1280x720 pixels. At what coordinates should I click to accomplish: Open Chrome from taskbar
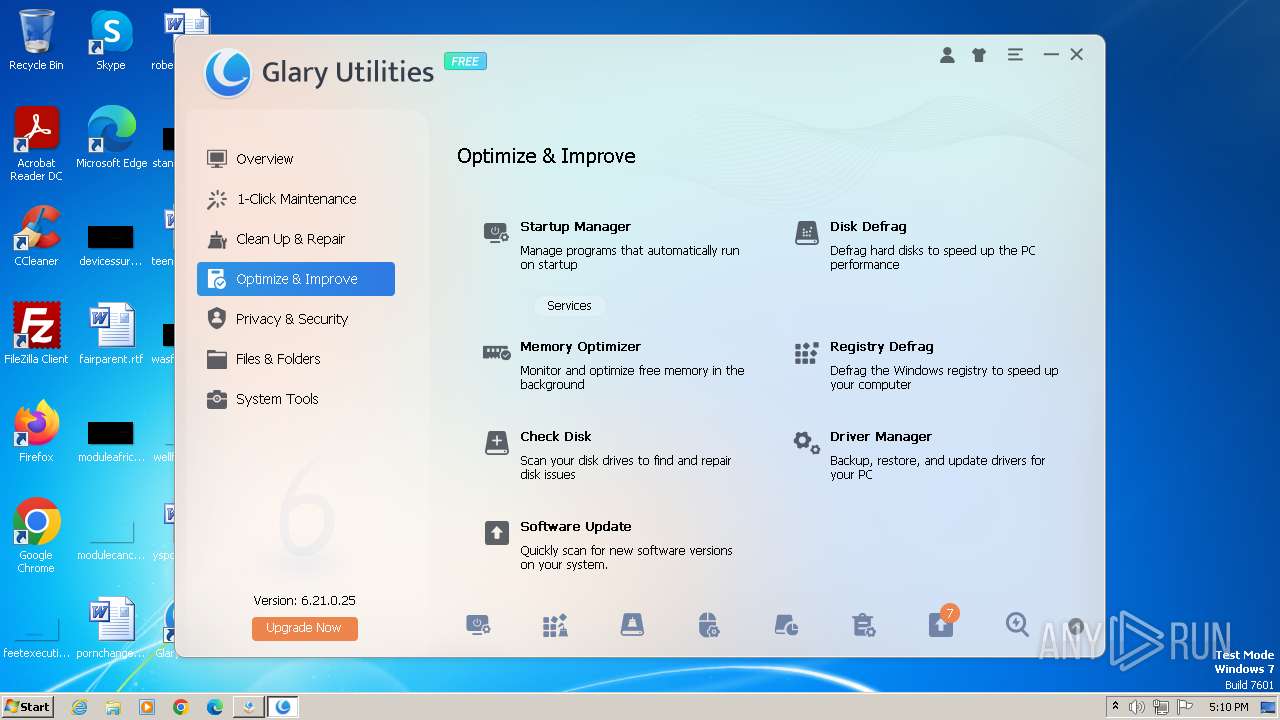tap(180, 707)
